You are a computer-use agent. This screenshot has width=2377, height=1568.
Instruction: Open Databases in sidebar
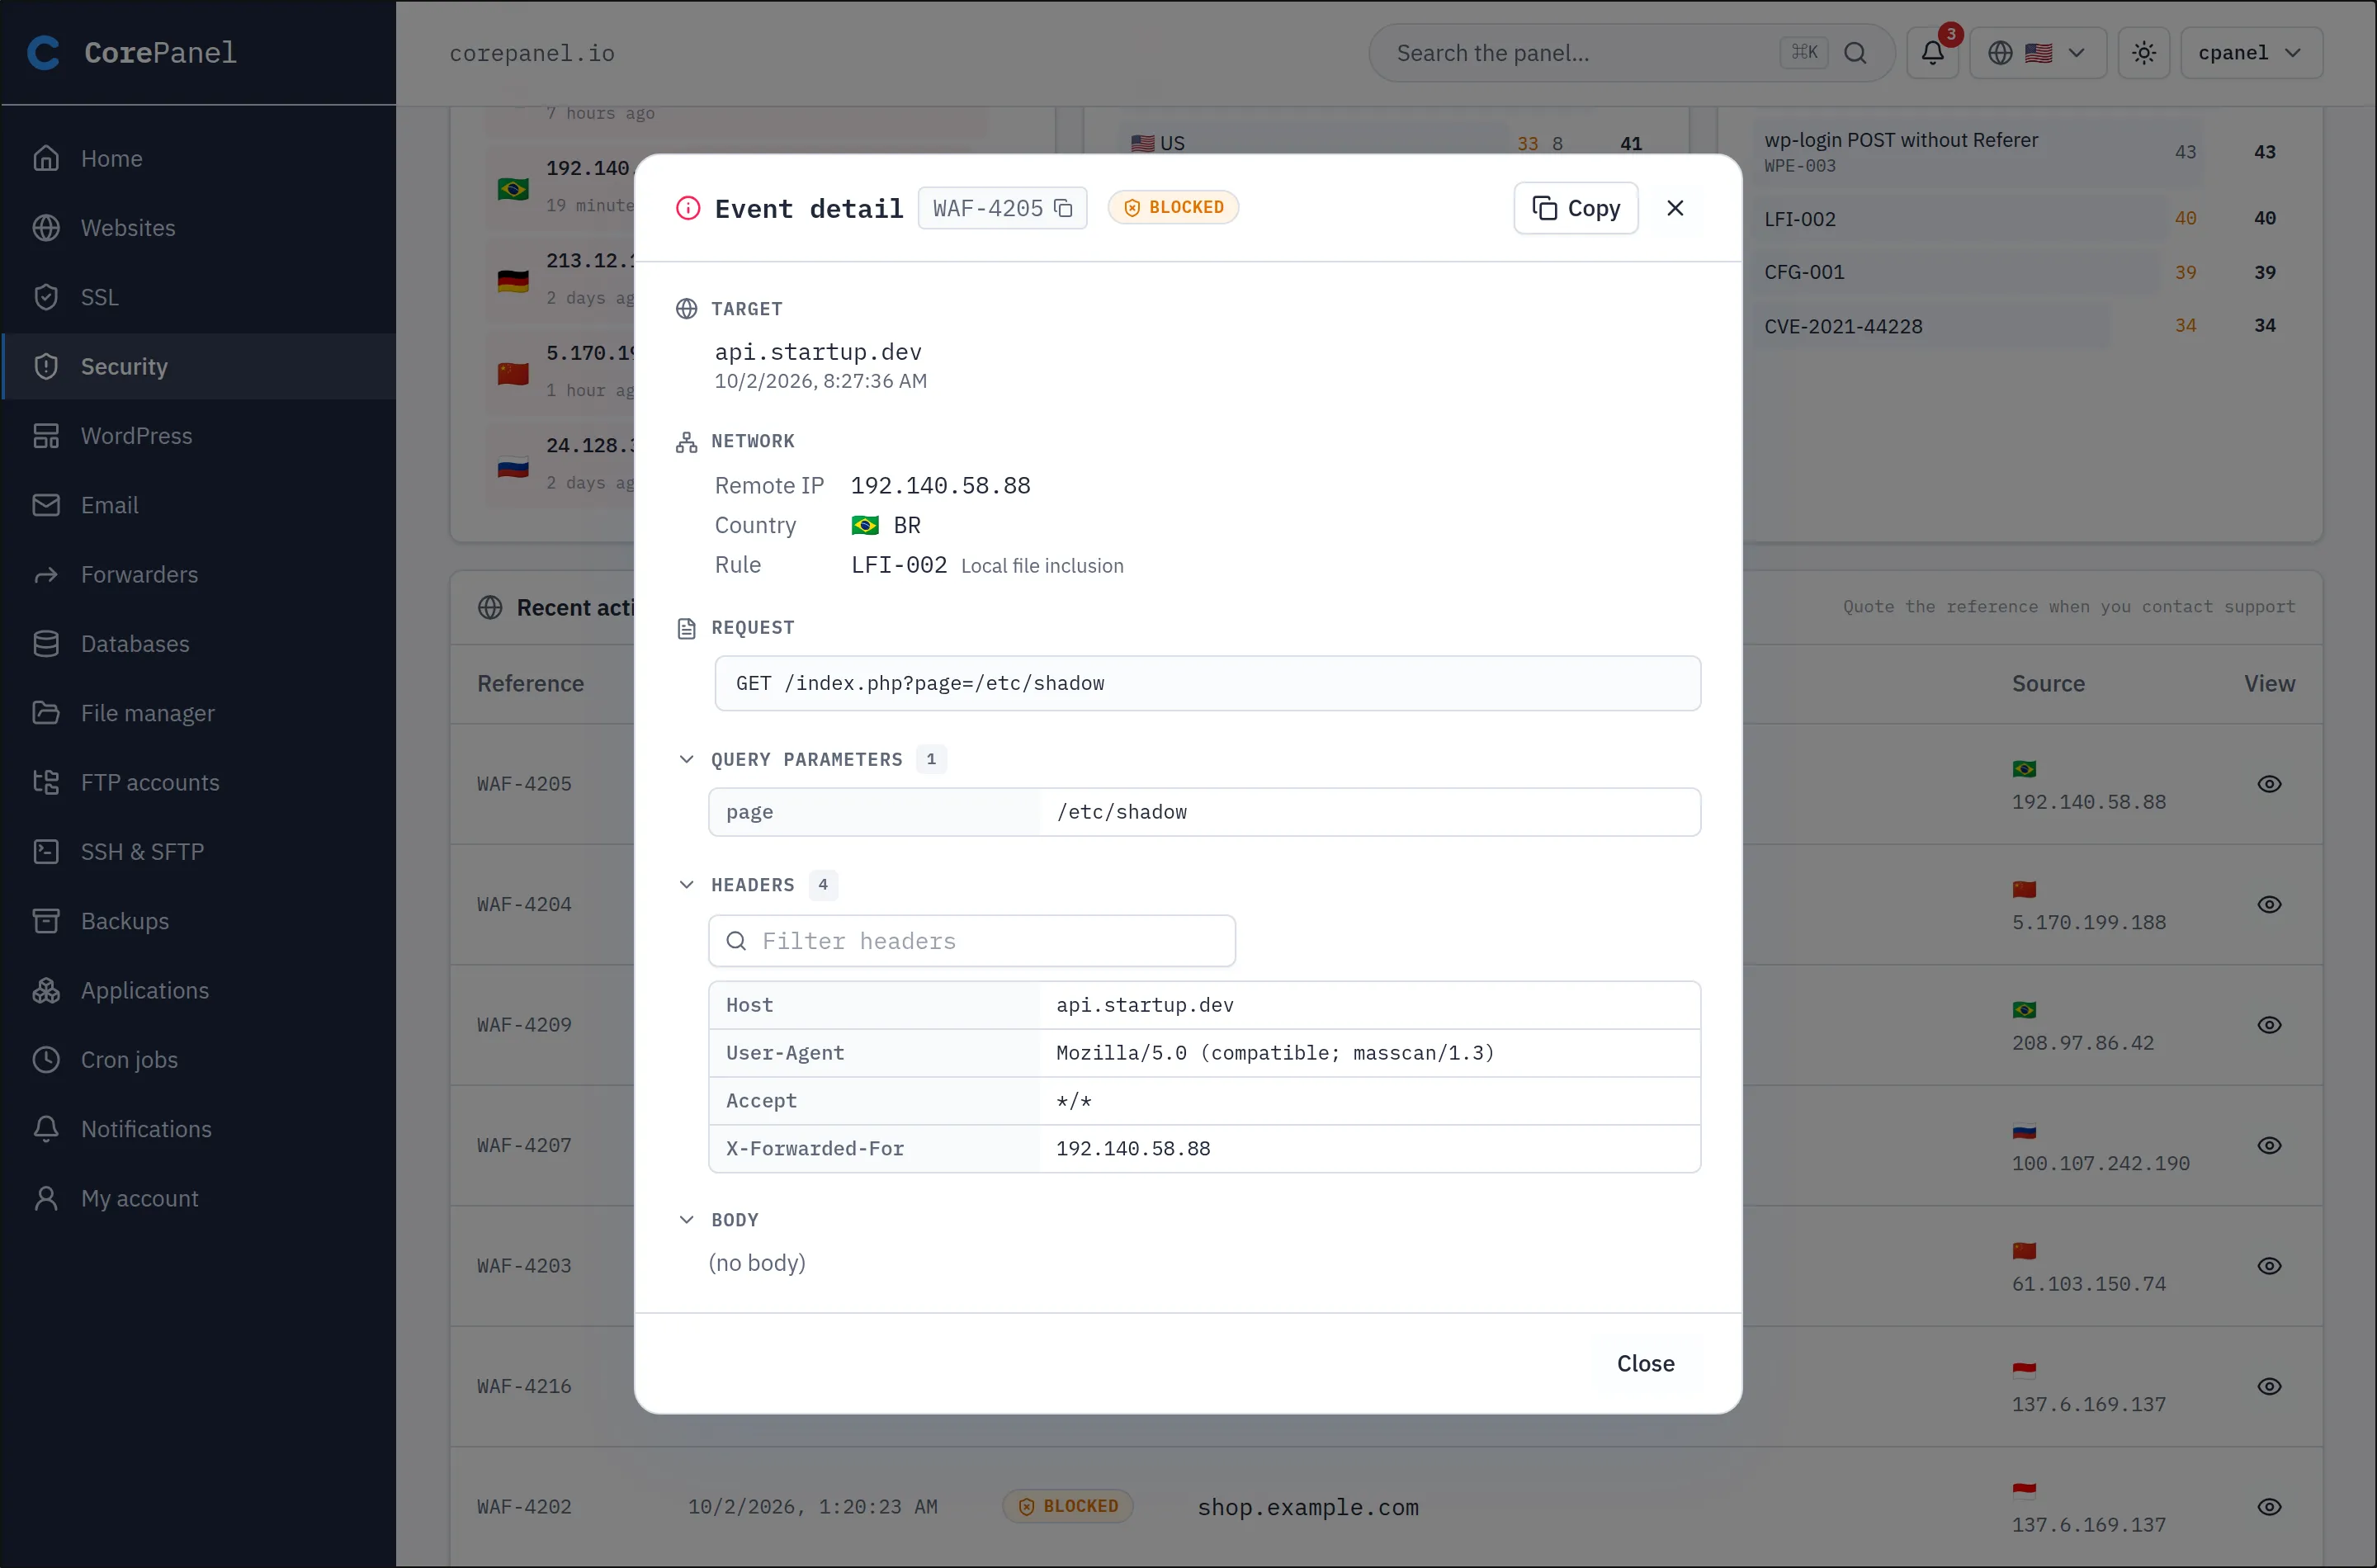(198, 644)
